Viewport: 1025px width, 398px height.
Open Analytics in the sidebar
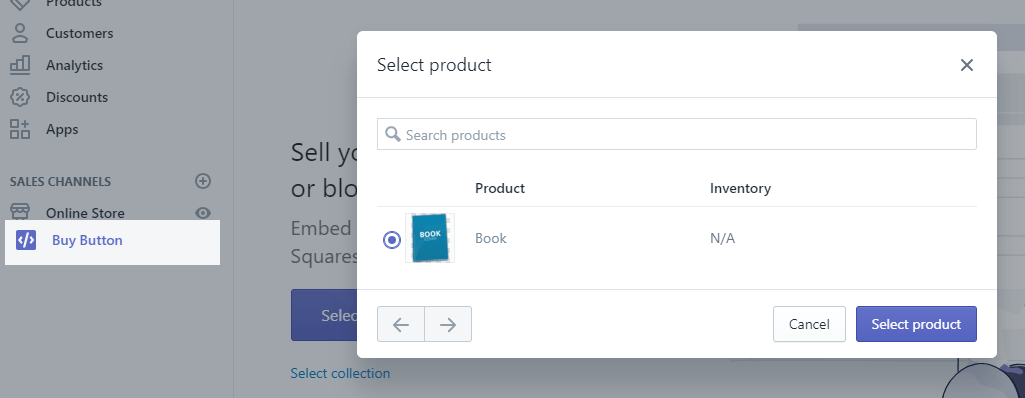[74, 65]
